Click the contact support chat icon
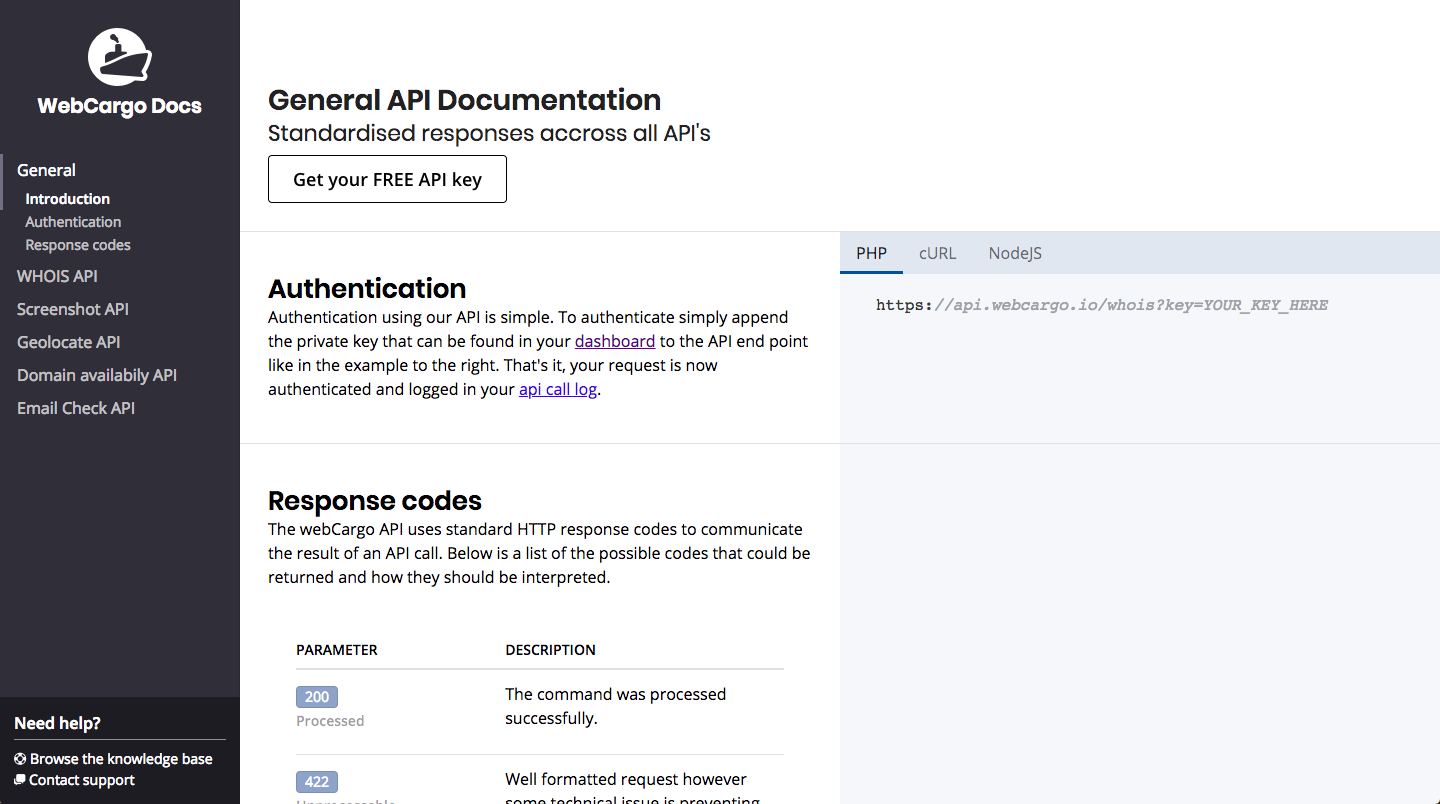 [x=20, y=780]
